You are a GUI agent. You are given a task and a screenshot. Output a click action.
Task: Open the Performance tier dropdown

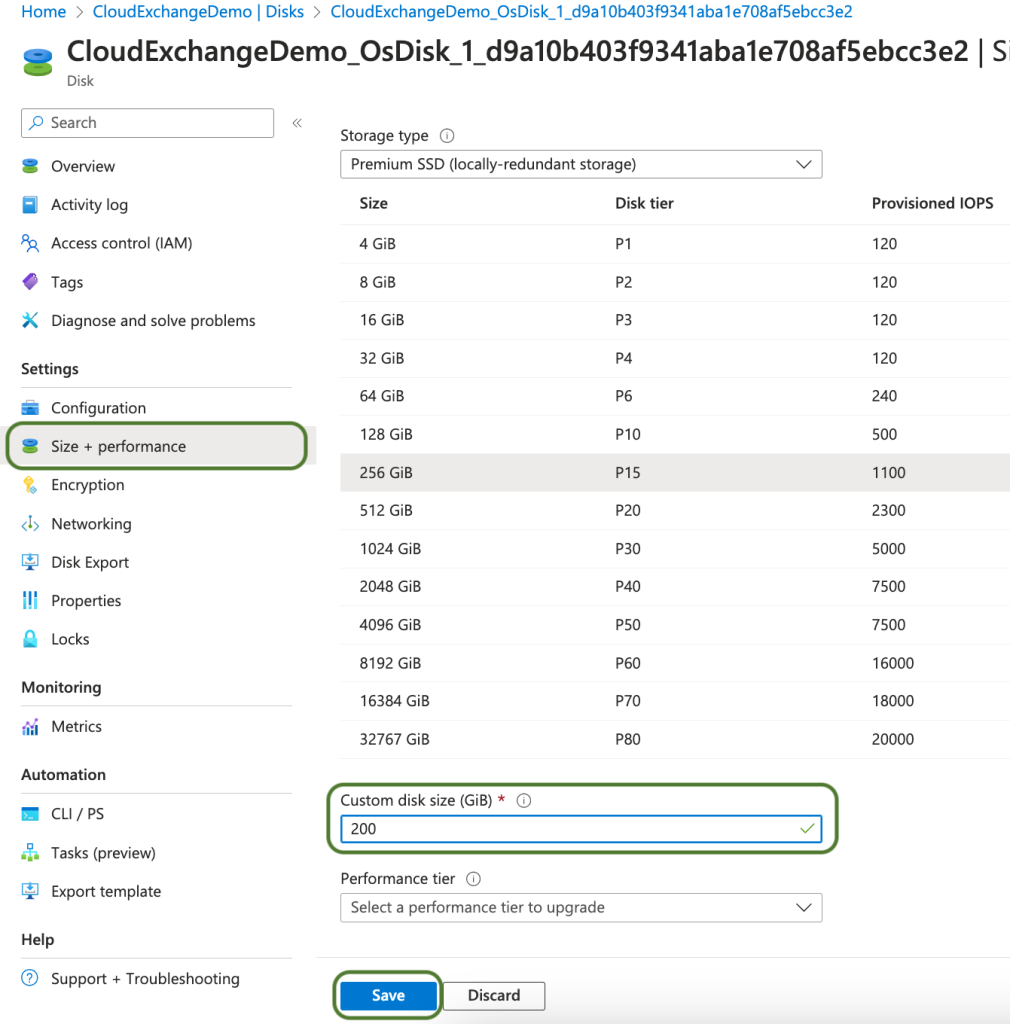click(x=581, y=908)
